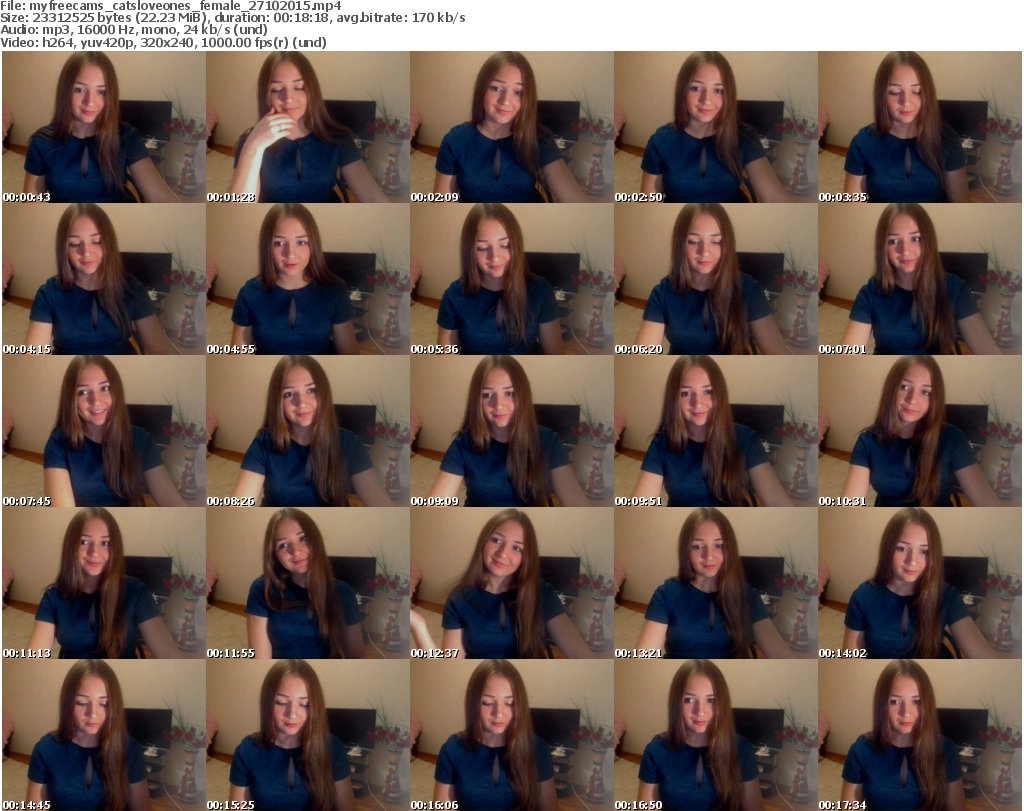Open the thumbnail at 00:11:55
Screen dimensions: 1024x811
pos(308,583)
